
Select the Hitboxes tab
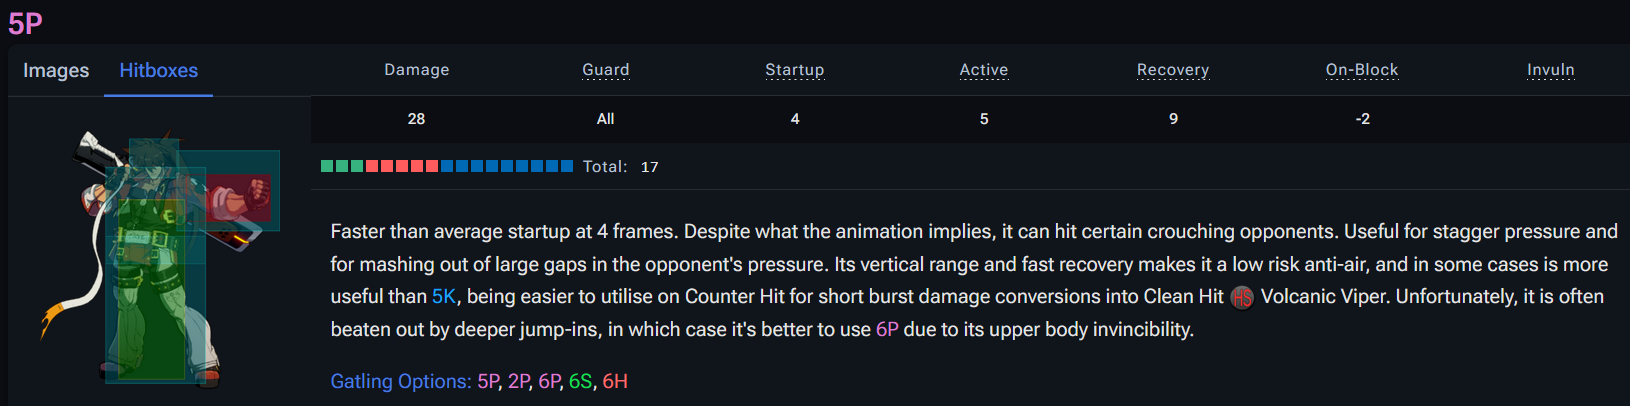tap(158, 70)
